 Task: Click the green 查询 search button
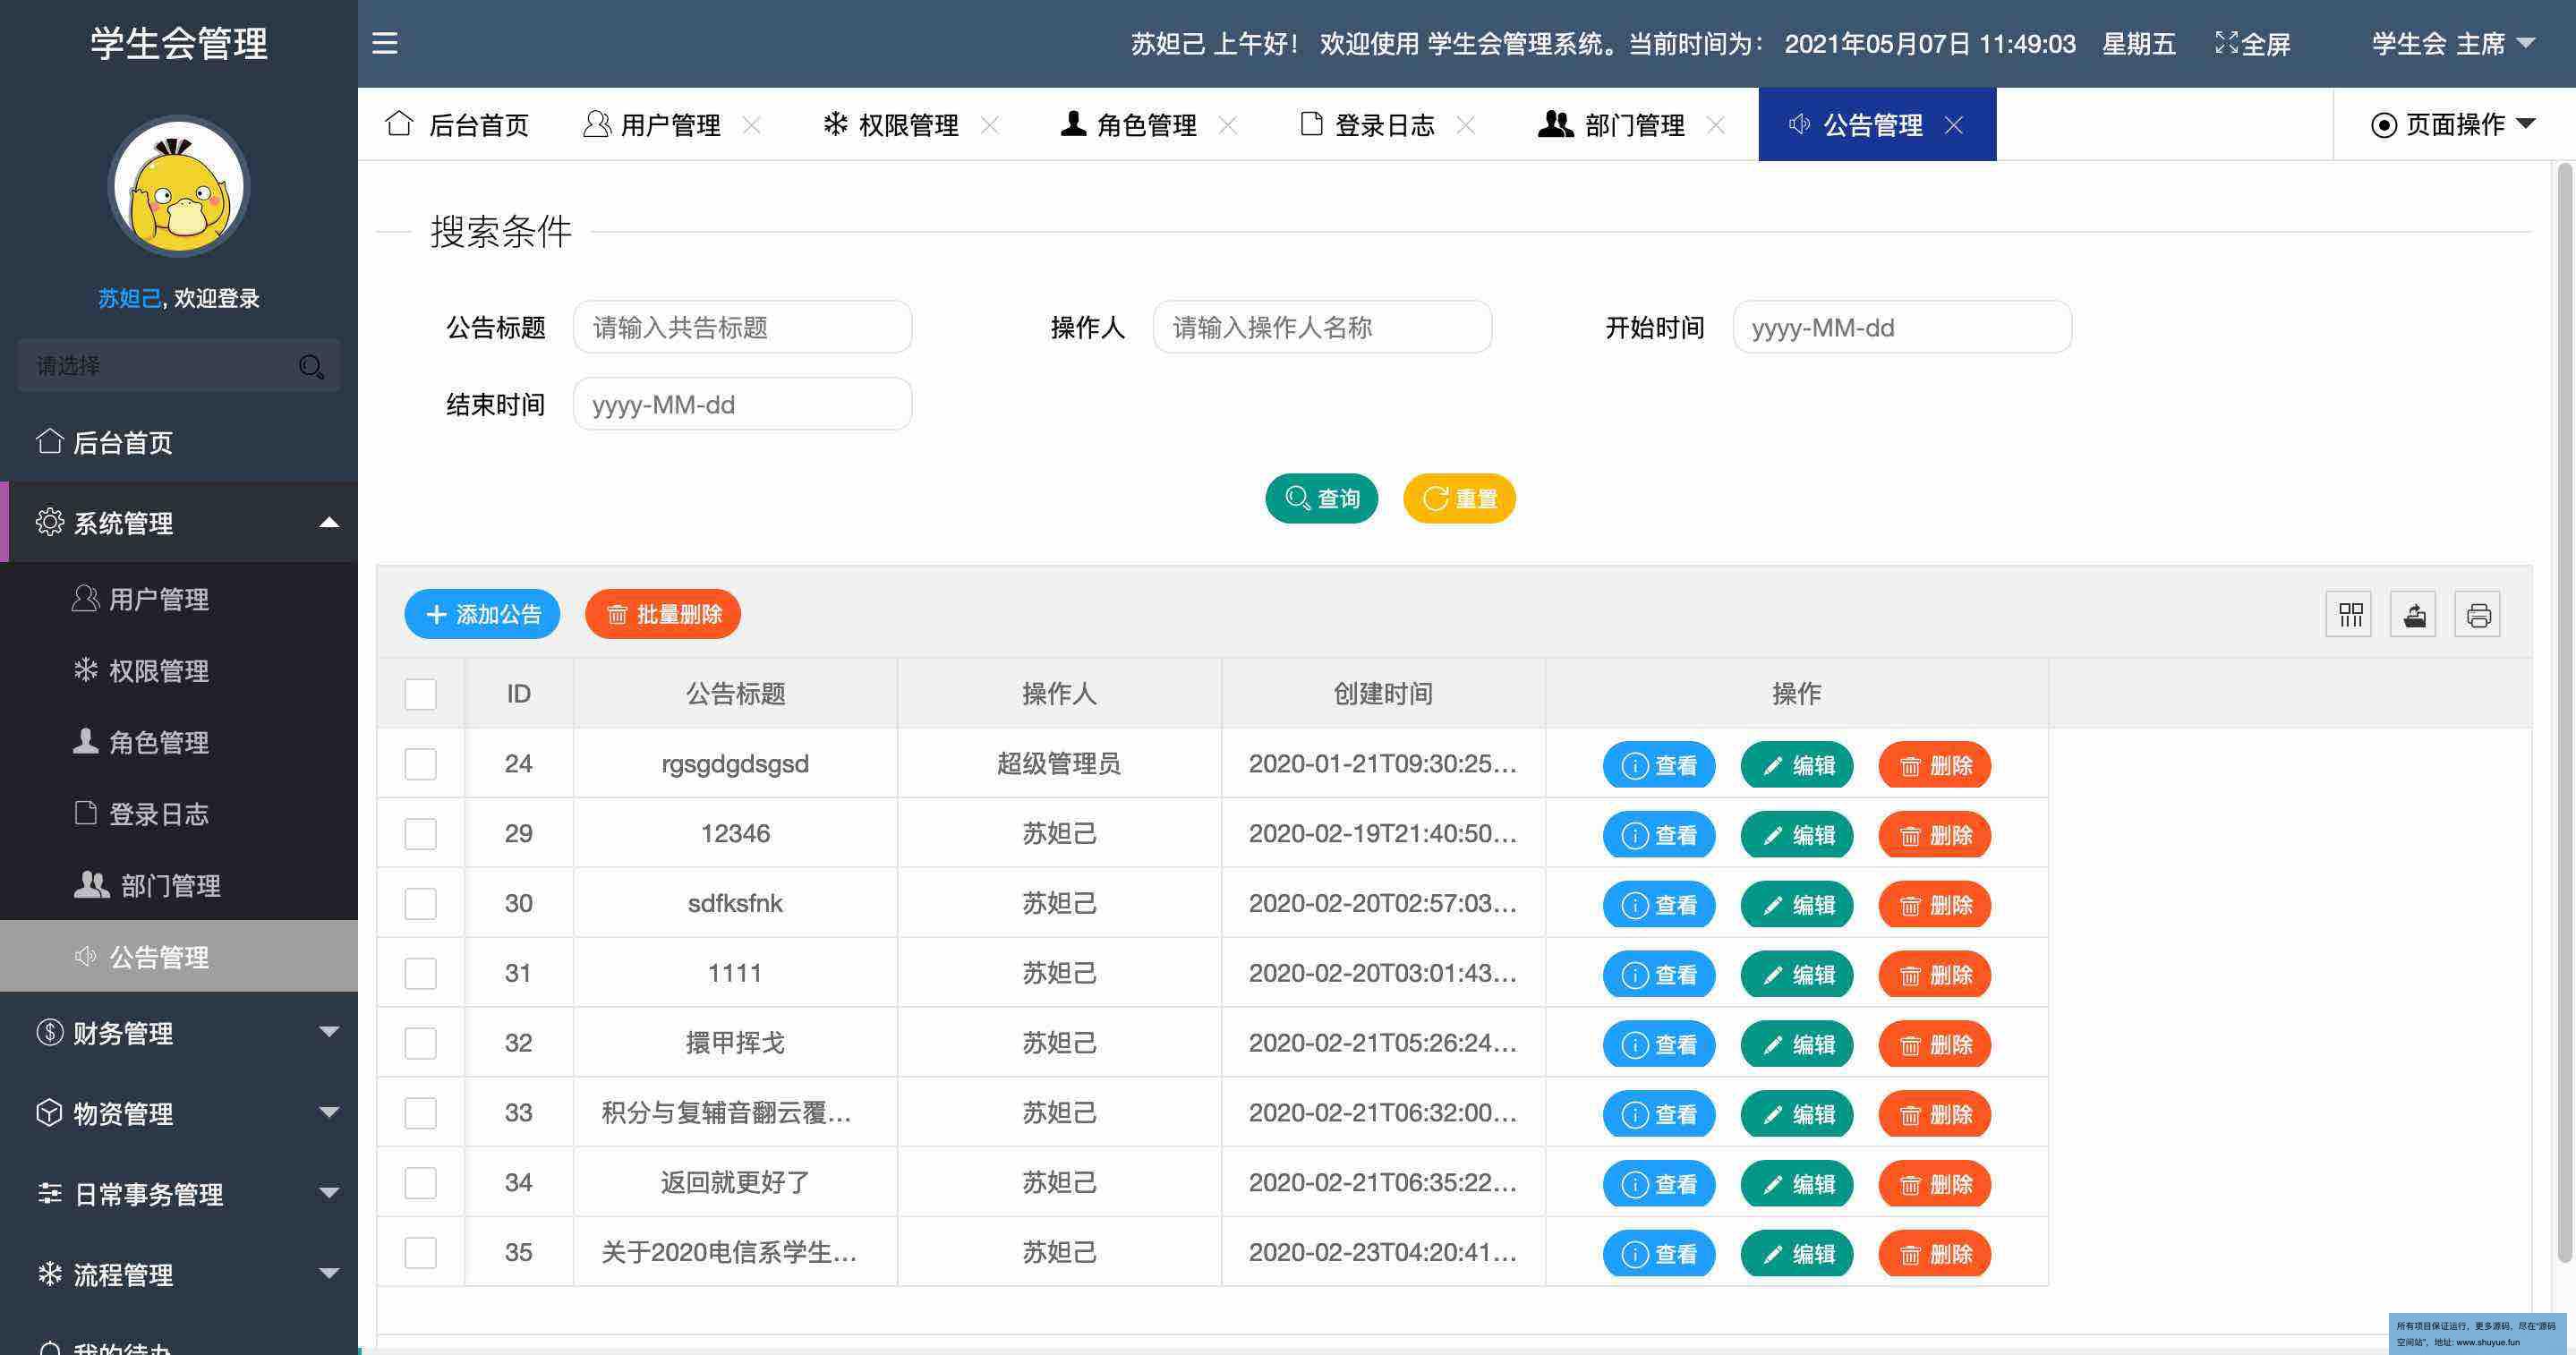(1321, 498)
